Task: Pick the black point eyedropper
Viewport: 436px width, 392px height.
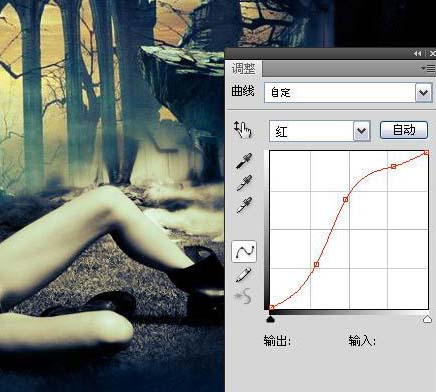Action: tap(244, 161)
